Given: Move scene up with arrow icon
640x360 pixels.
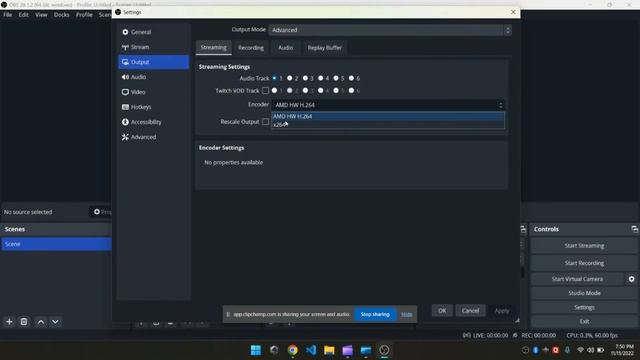Looking at the screenshot, I should 41,322.
